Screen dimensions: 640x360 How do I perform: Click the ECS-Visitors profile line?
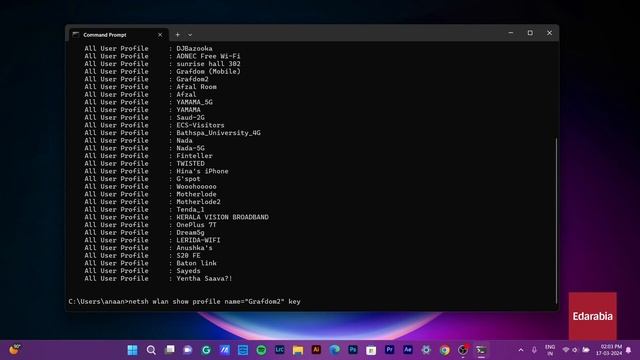[154, 125]
